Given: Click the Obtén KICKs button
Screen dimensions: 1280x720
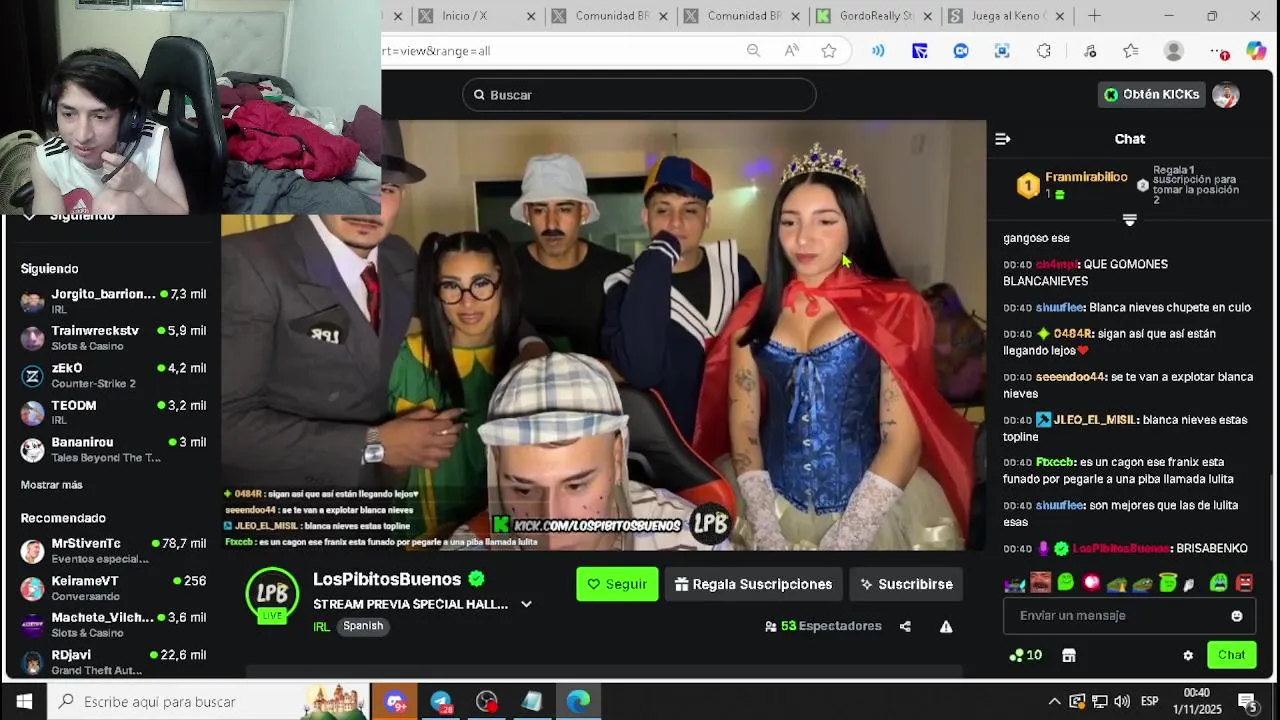Looking at the screenshot, I should (1151, 95).
